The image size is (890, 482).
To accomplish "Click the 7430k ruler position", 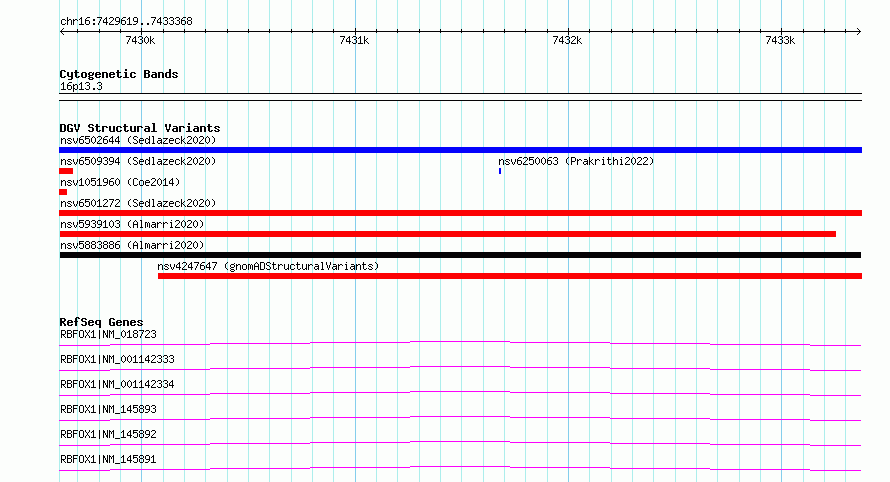I will tap(140, 40).
